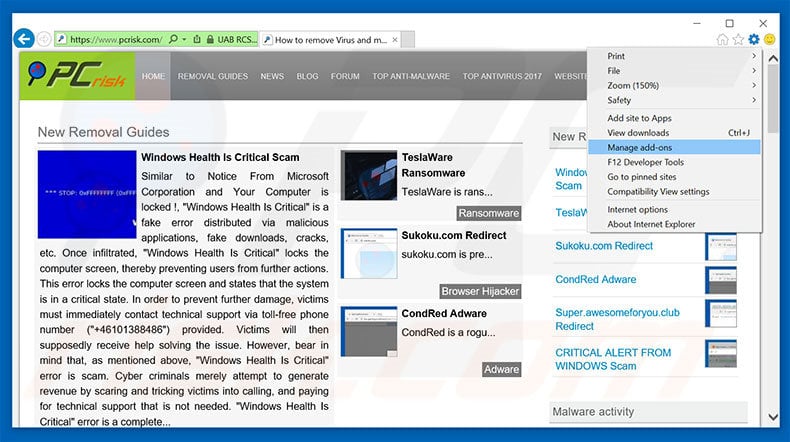The height and width of the screenshot is (442, 790).
Task: Open the Home page icon
Action: [722, 39]
